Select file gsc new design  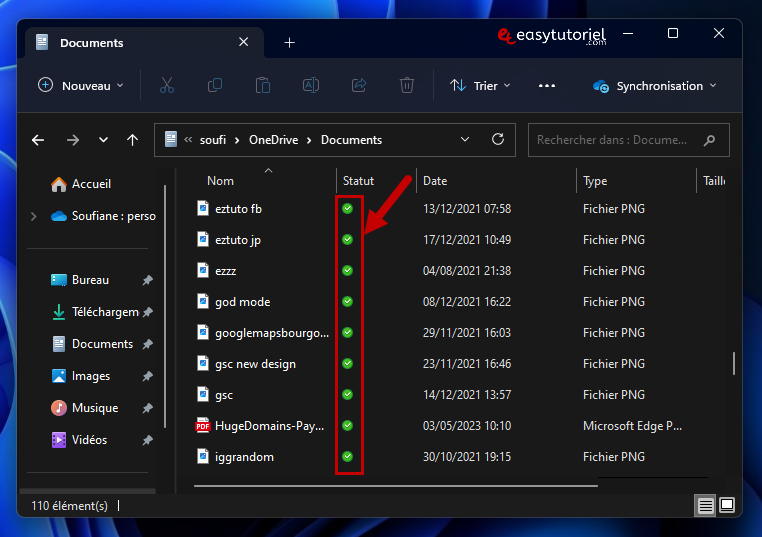[x=255, y=364]
